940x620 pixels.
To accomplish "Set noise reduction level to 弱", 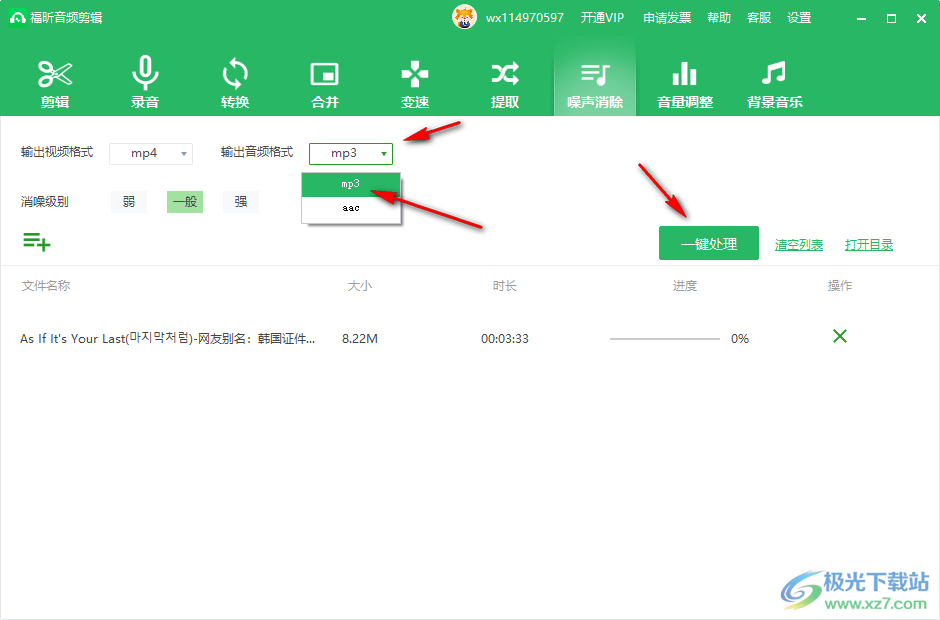I will 129,202.
